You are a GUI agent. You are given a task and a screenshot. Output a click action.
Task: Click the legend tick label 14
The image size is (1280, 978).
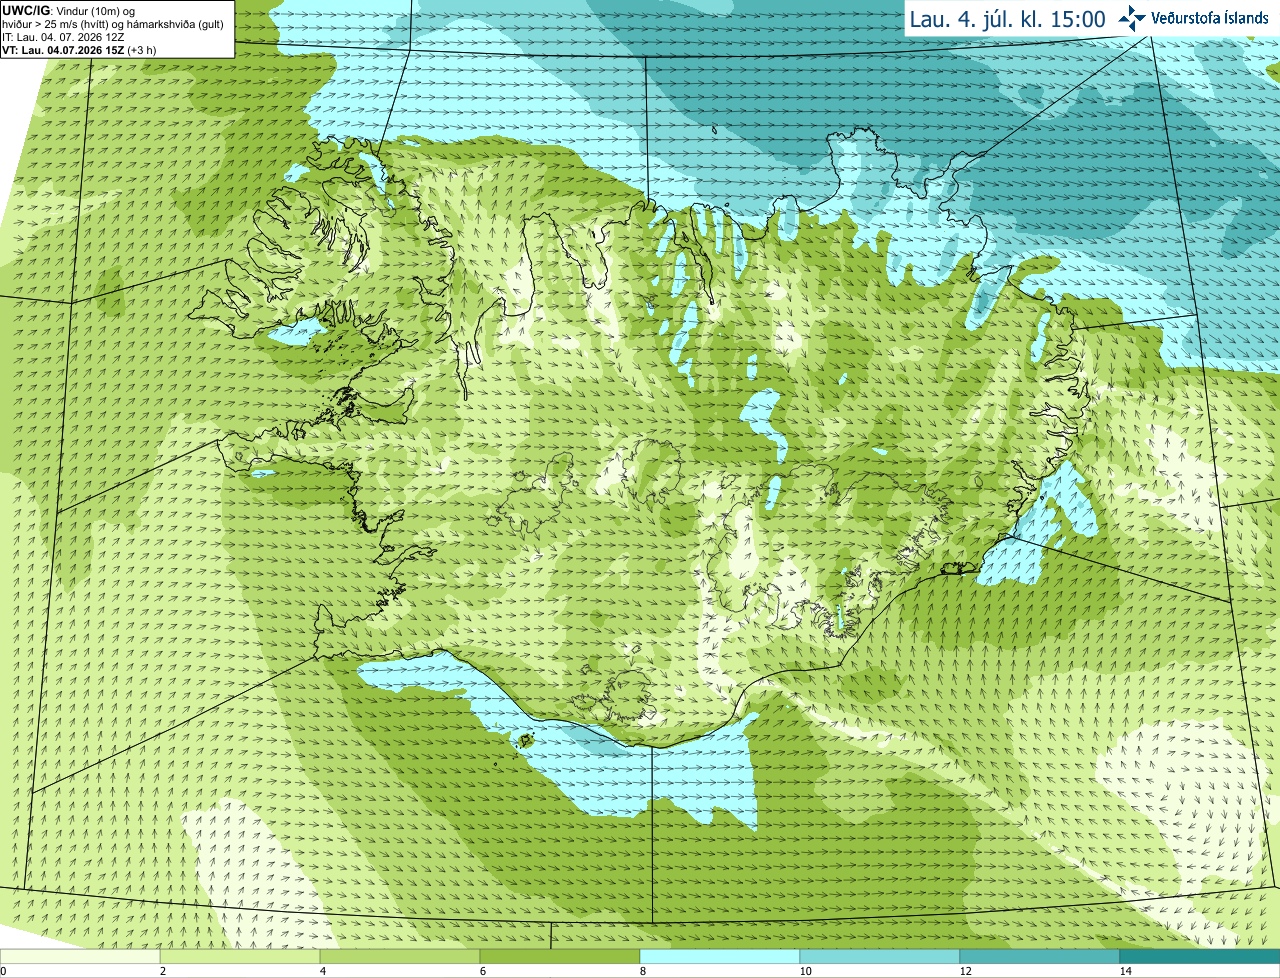(1125, 971)
